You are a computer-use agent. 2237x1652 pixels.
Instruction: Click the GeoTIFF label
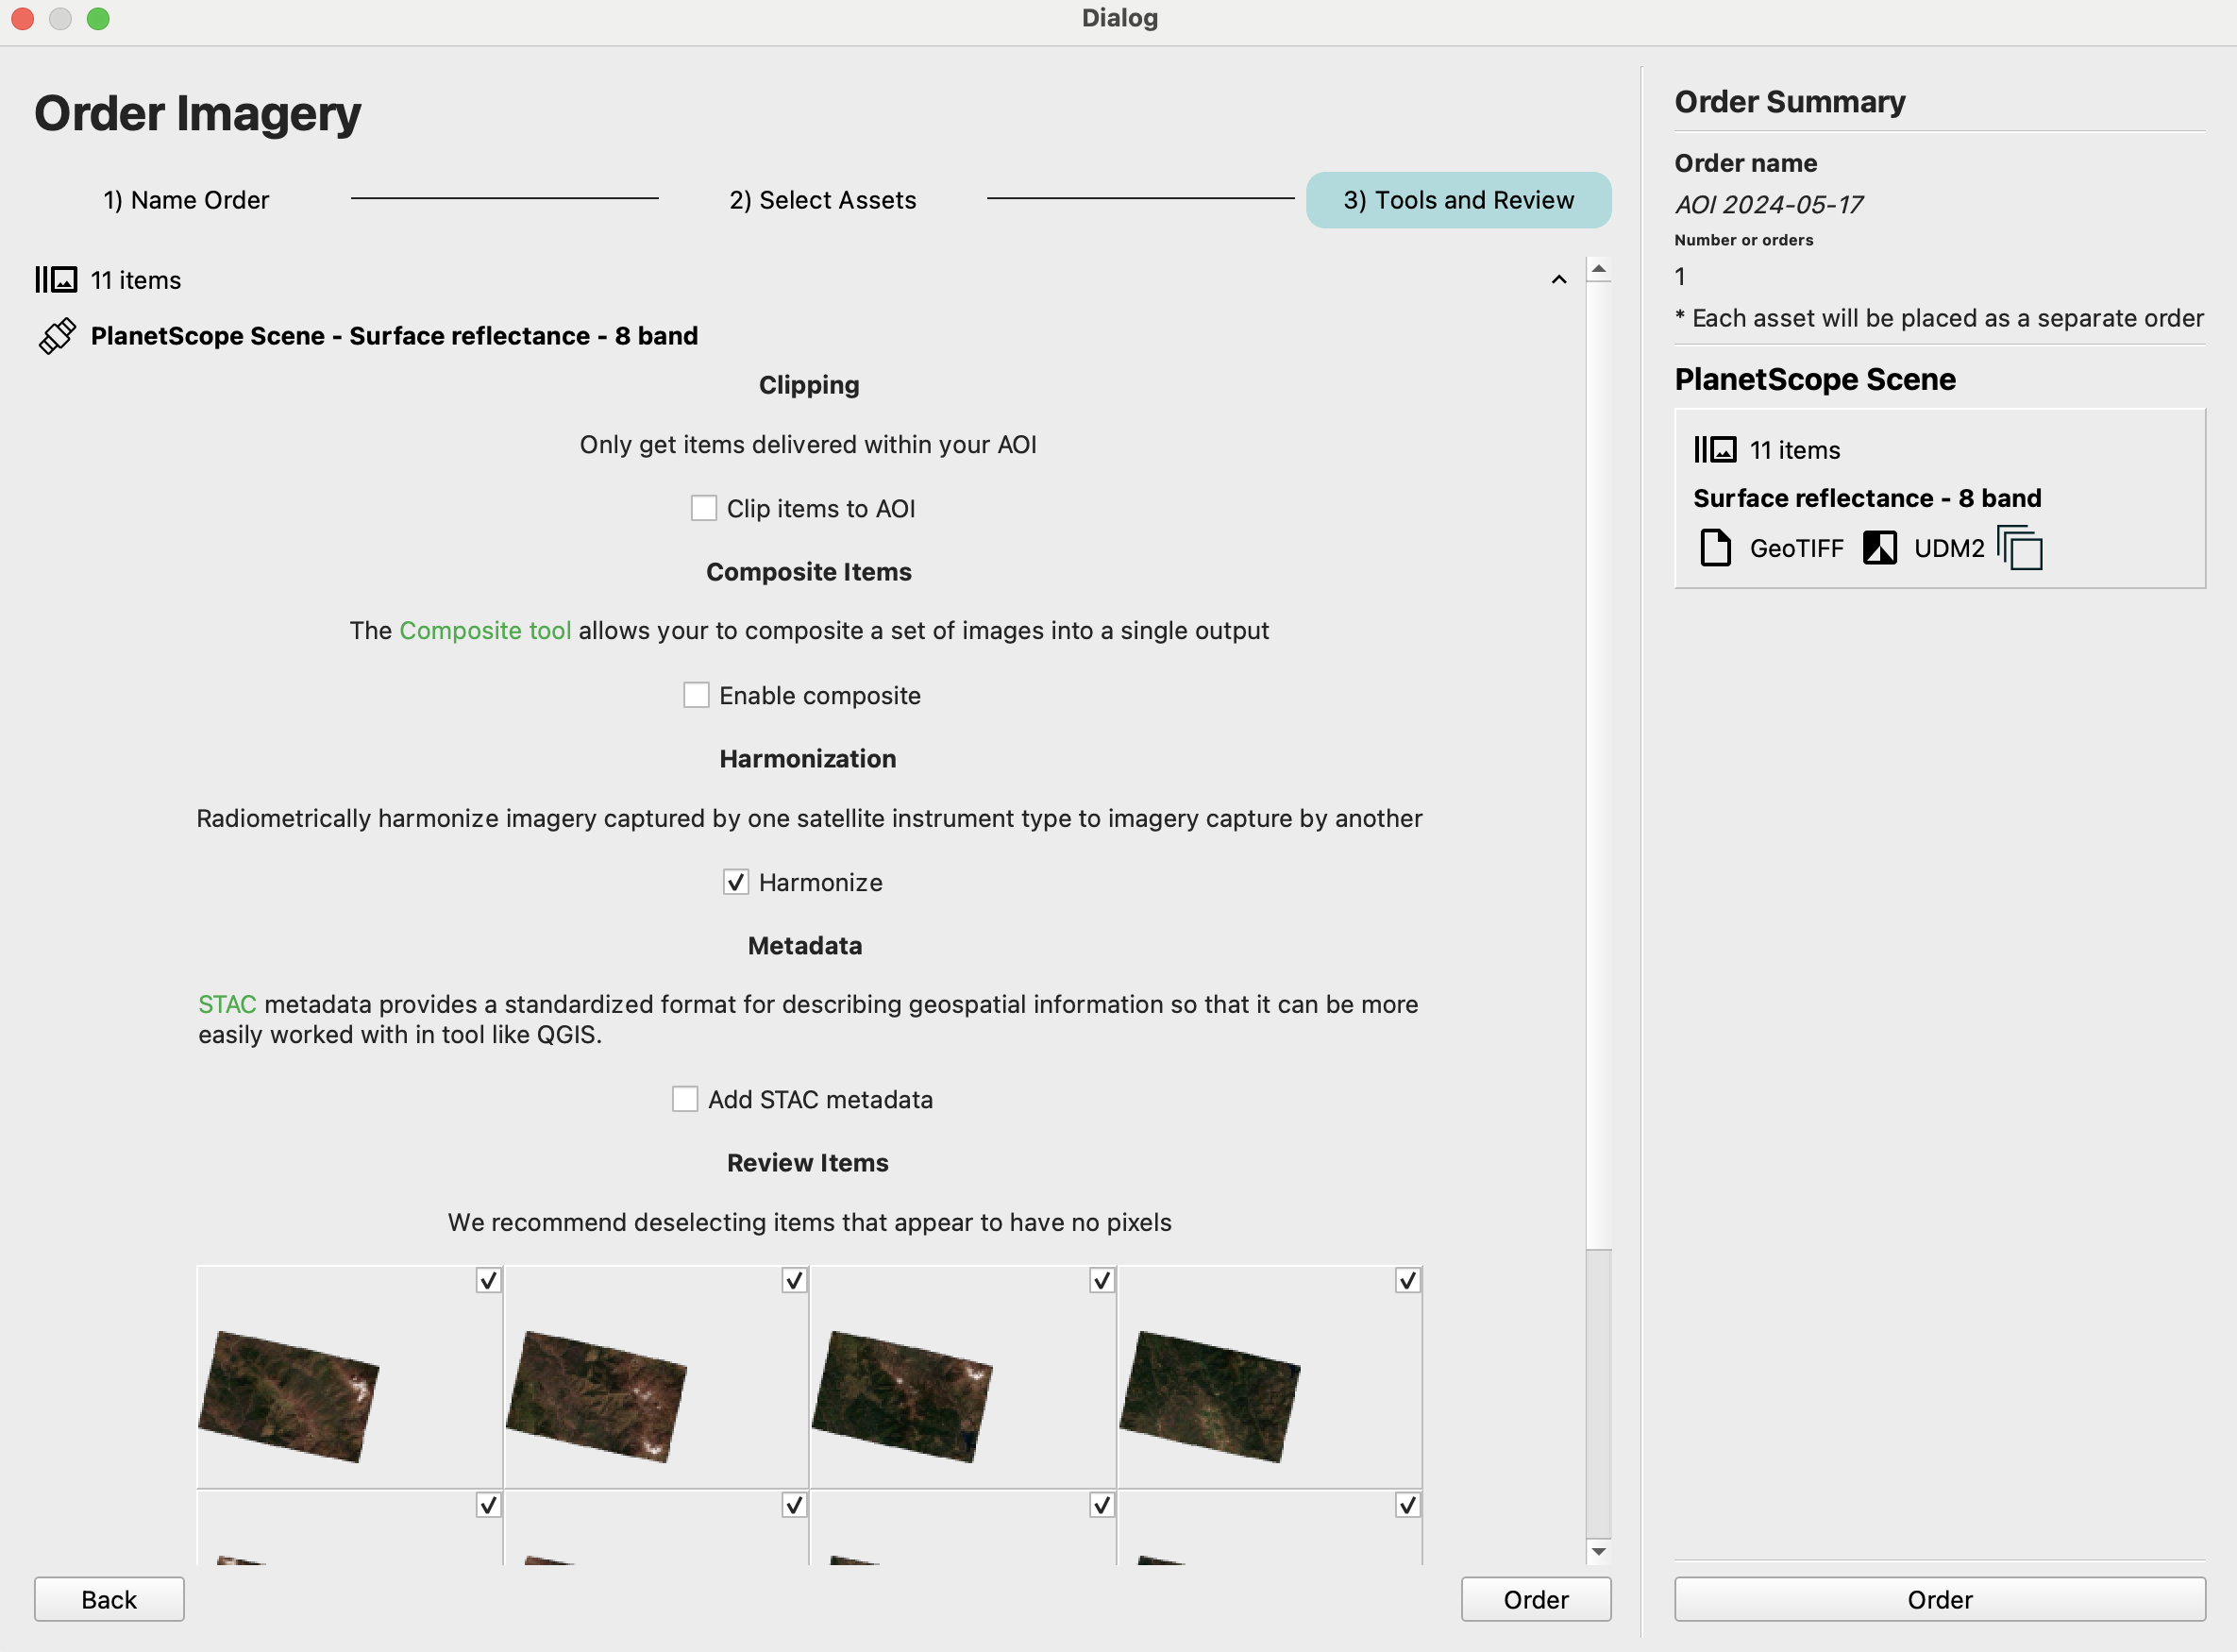(x=1796, y=548)
